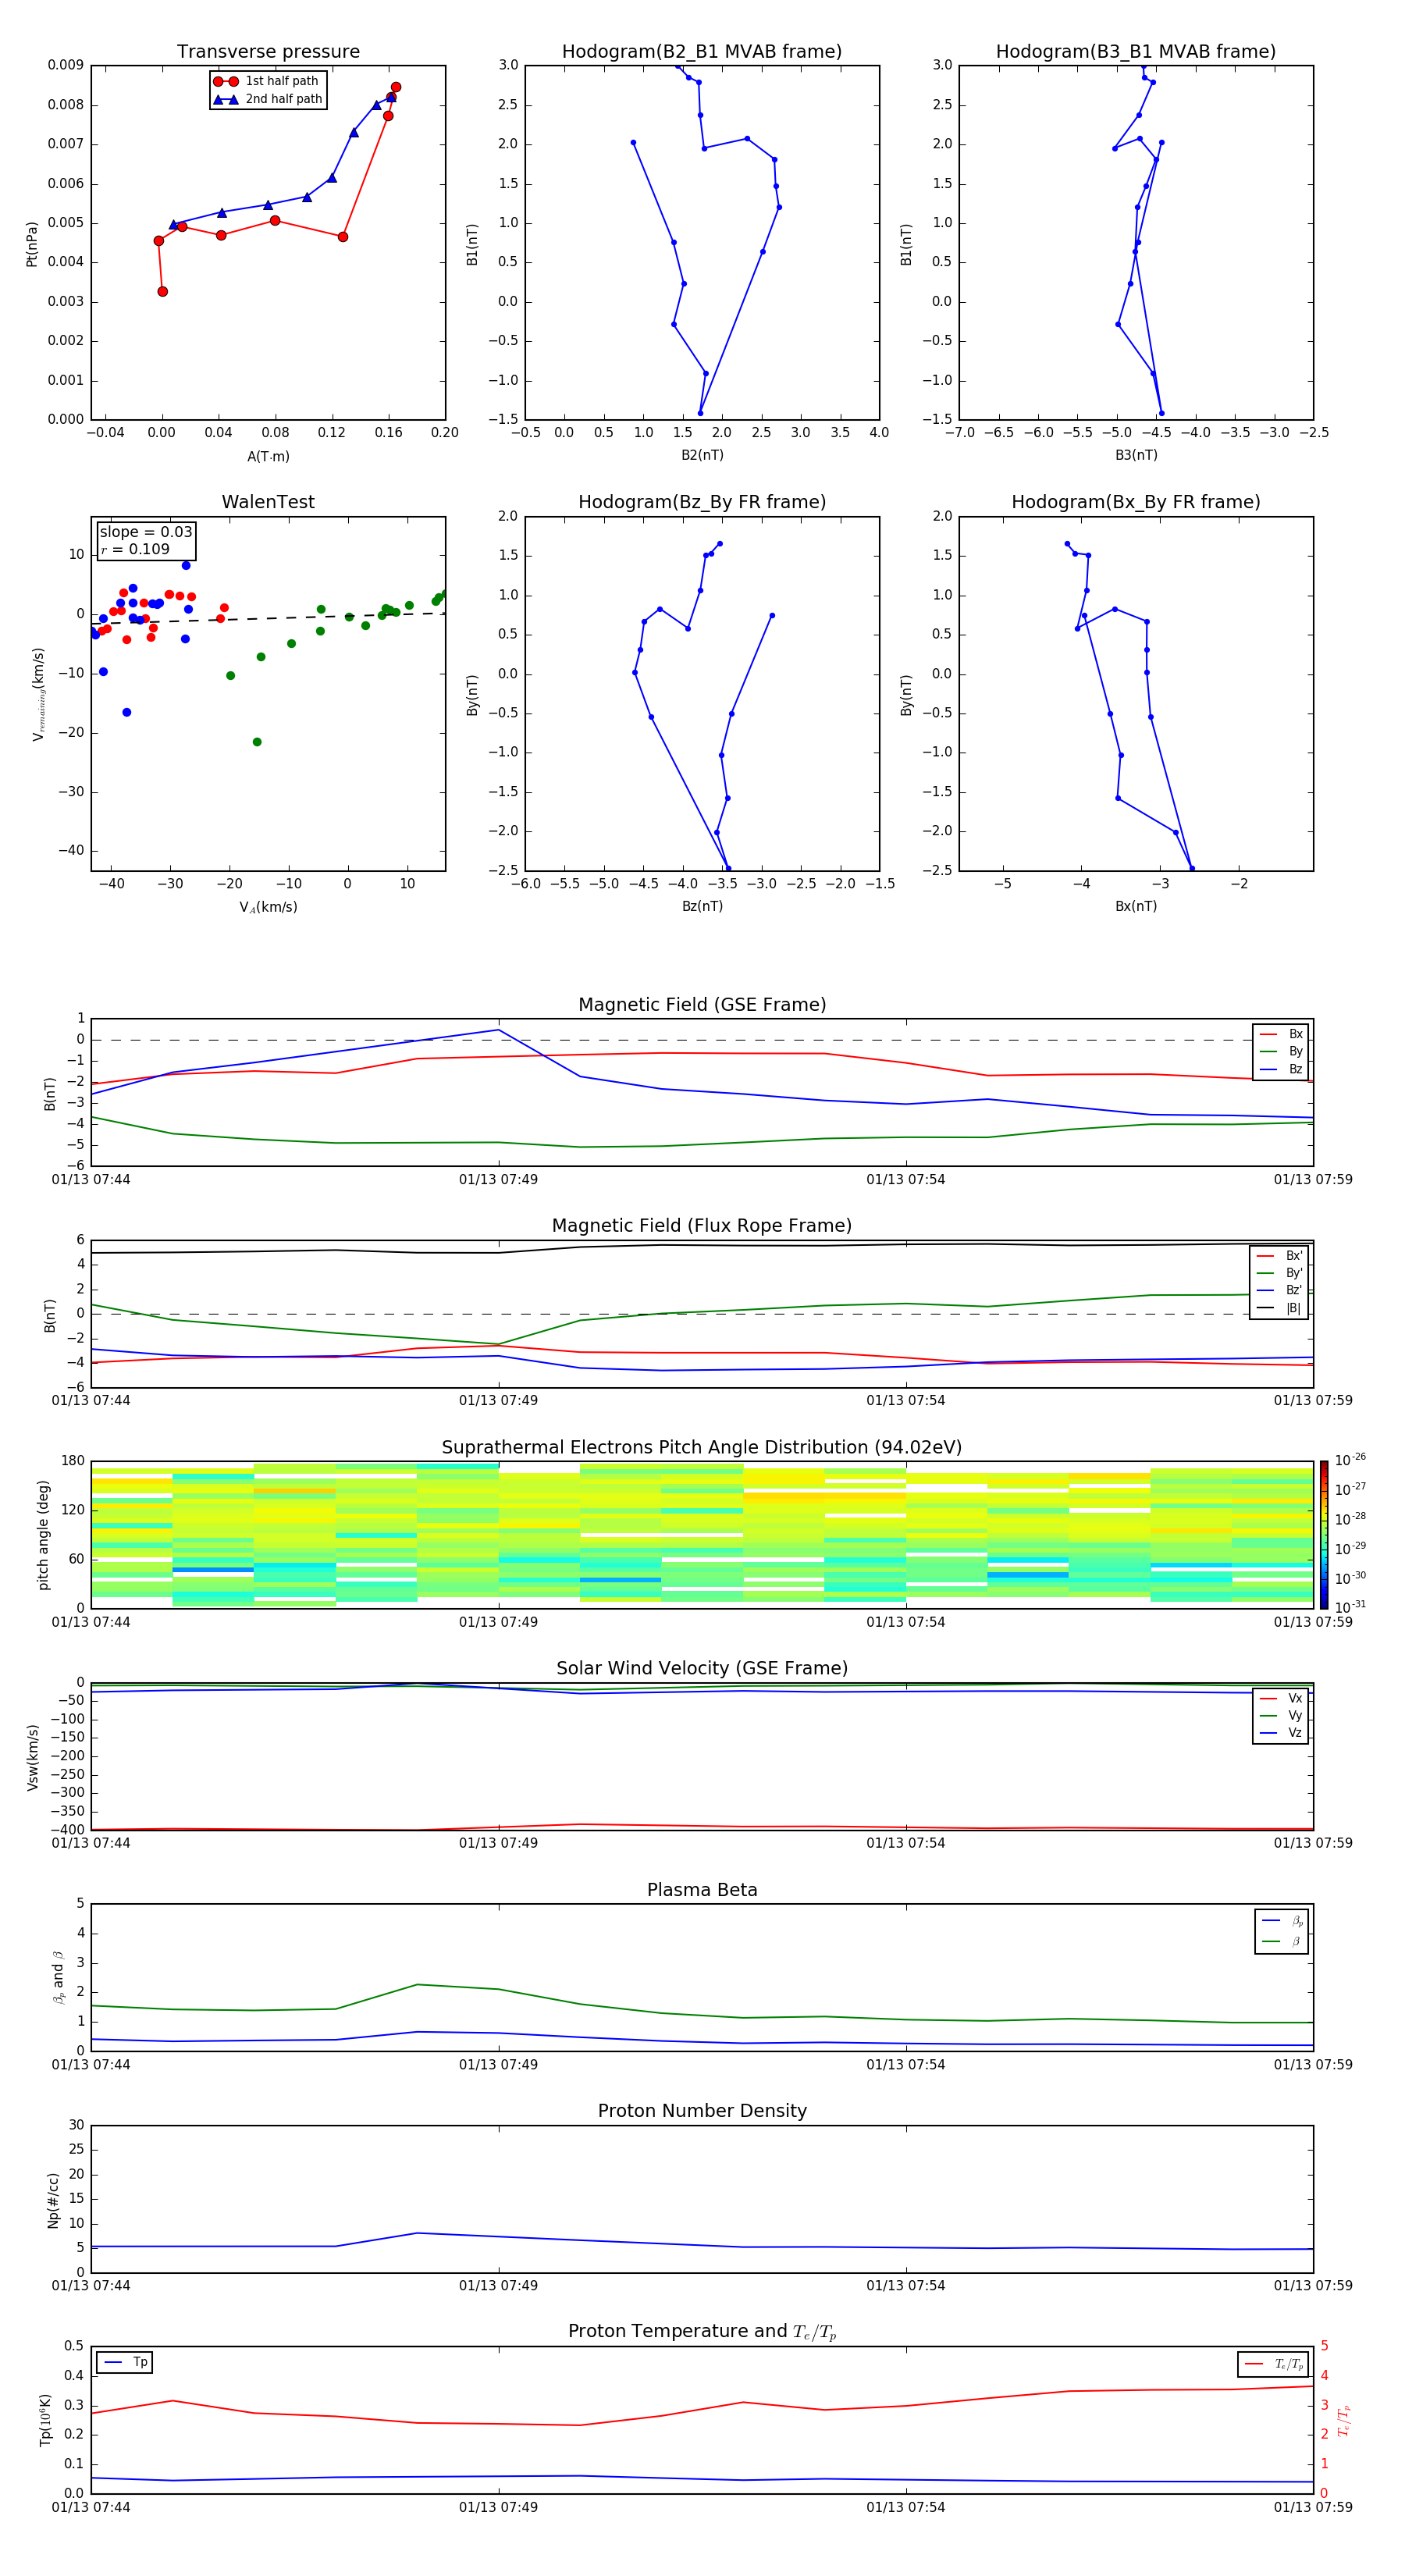This screenshot has width=1405, height=2576.
Task: Click the 'Plasma Beta' plot title
Action: (x=702, y=1890)
